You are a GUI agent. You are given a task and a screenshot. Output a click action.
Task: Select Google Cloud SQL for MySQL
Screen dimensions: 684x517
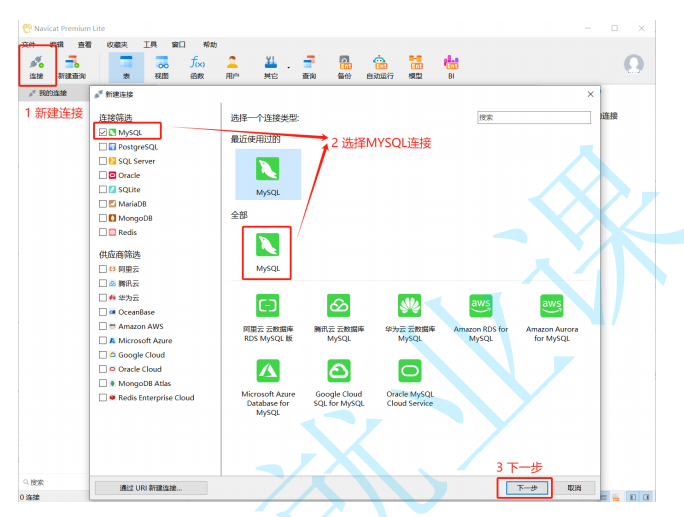(339, 383)
